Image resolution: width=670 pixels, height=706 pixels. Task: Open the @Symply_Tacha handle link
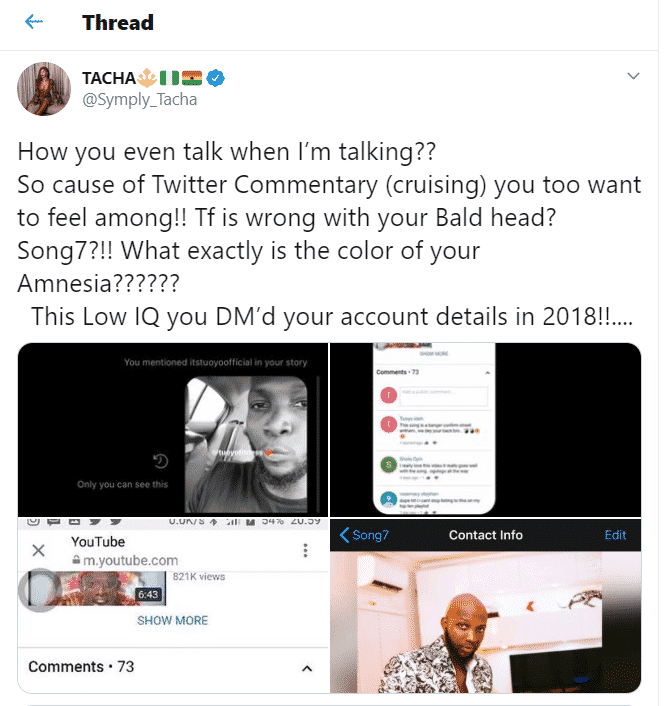[x=140, y=100]
